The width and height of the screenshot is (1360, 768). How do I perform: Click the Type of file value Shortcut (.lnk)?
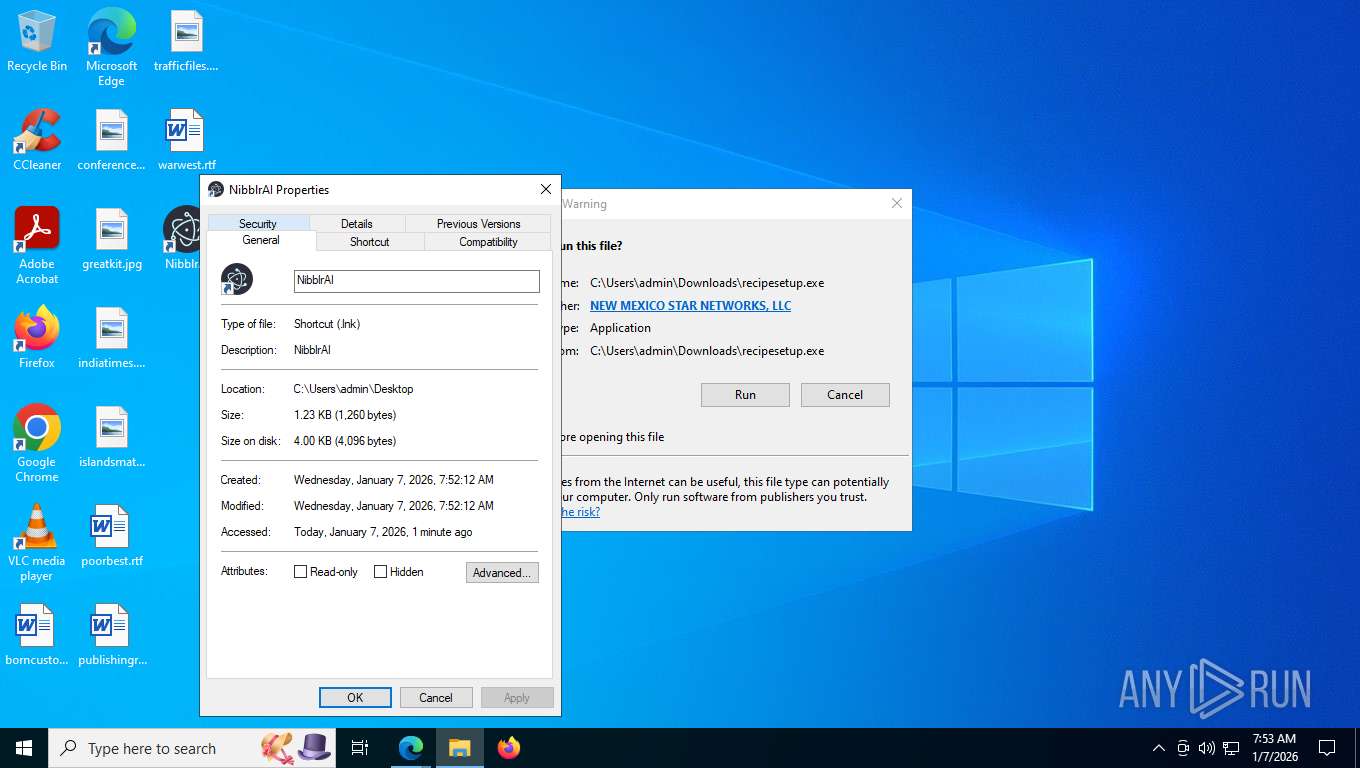point(327,324)
